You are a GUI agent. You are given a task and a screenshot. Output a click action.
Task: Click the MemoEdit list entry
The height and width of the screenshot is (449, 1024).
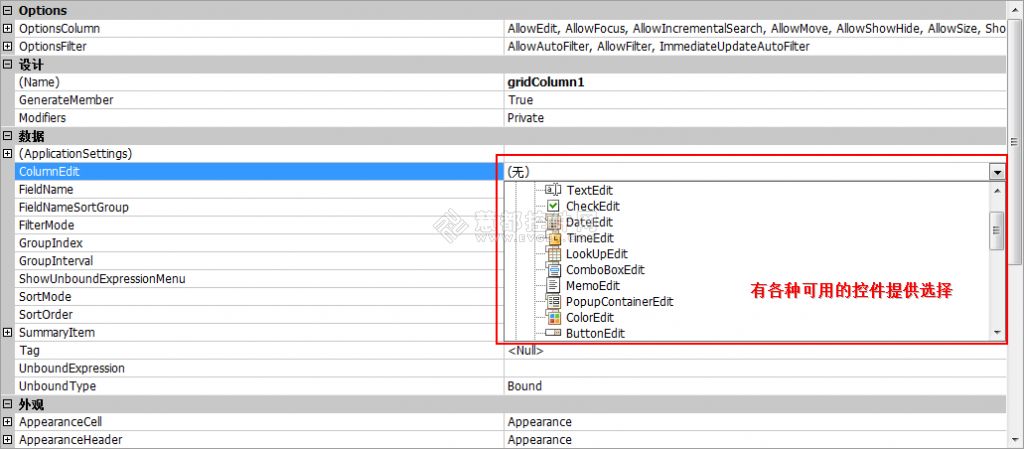pos(593,286)
